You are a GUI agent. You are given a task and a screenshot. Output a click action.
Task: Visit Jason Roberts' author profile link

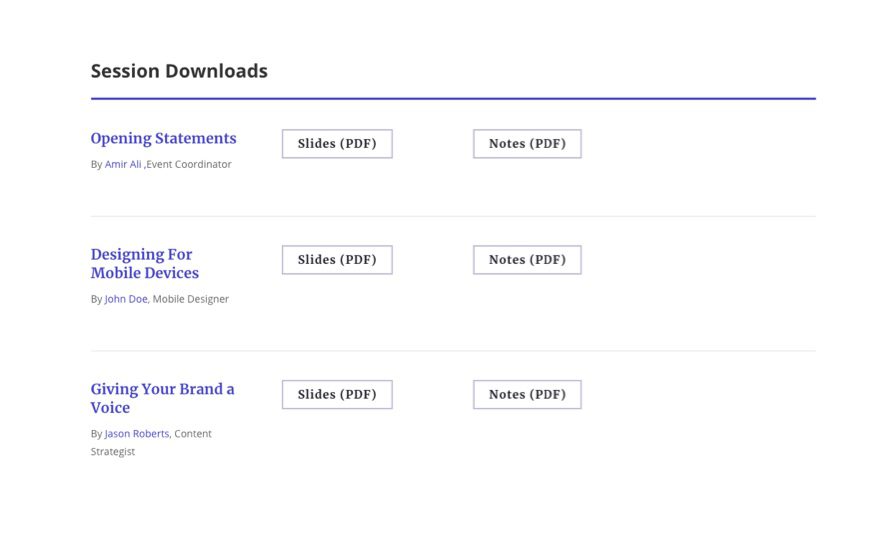pyautogui.click(x=137, y=434)
